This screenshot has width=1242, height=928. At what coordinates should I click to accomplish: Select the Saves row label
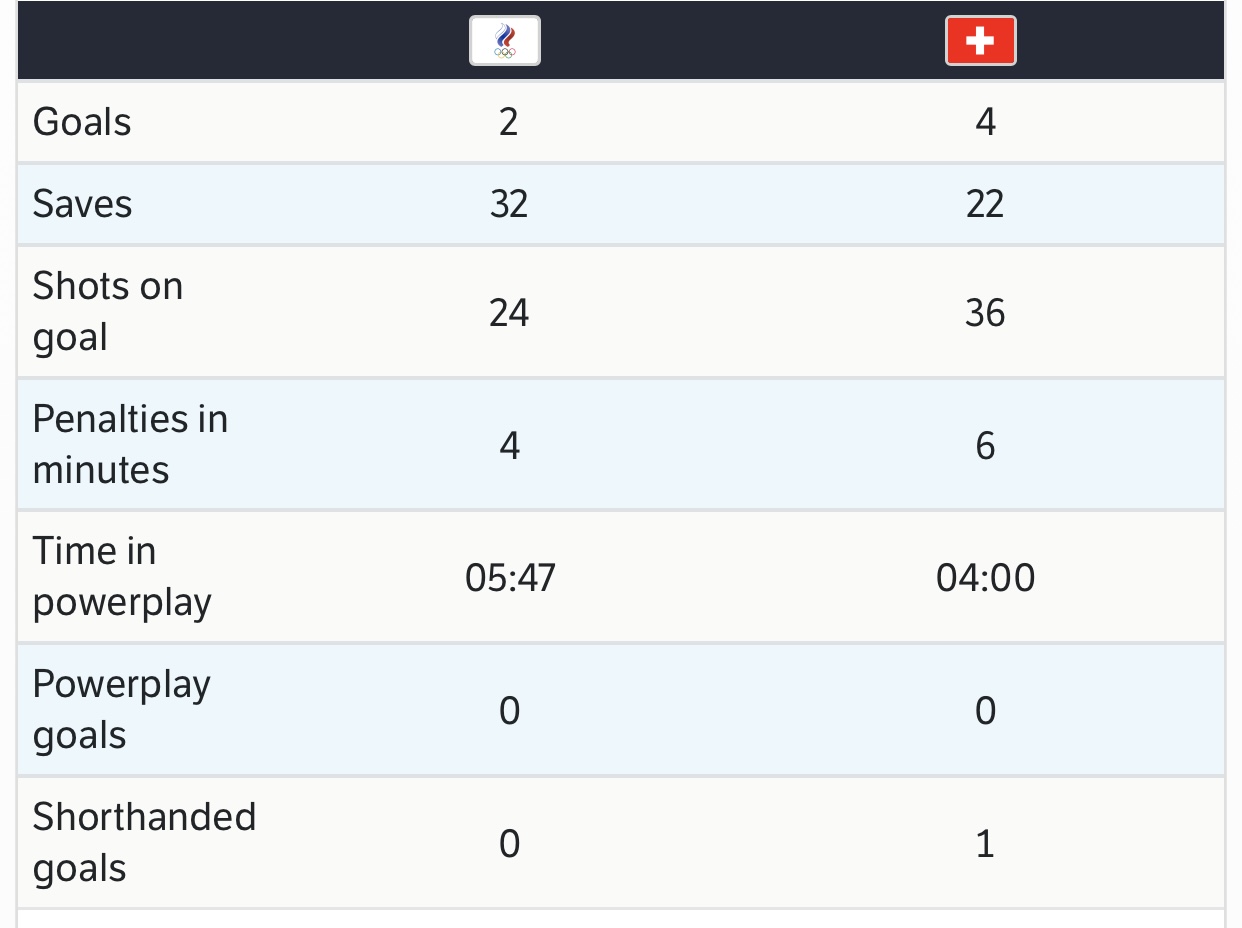82,204
